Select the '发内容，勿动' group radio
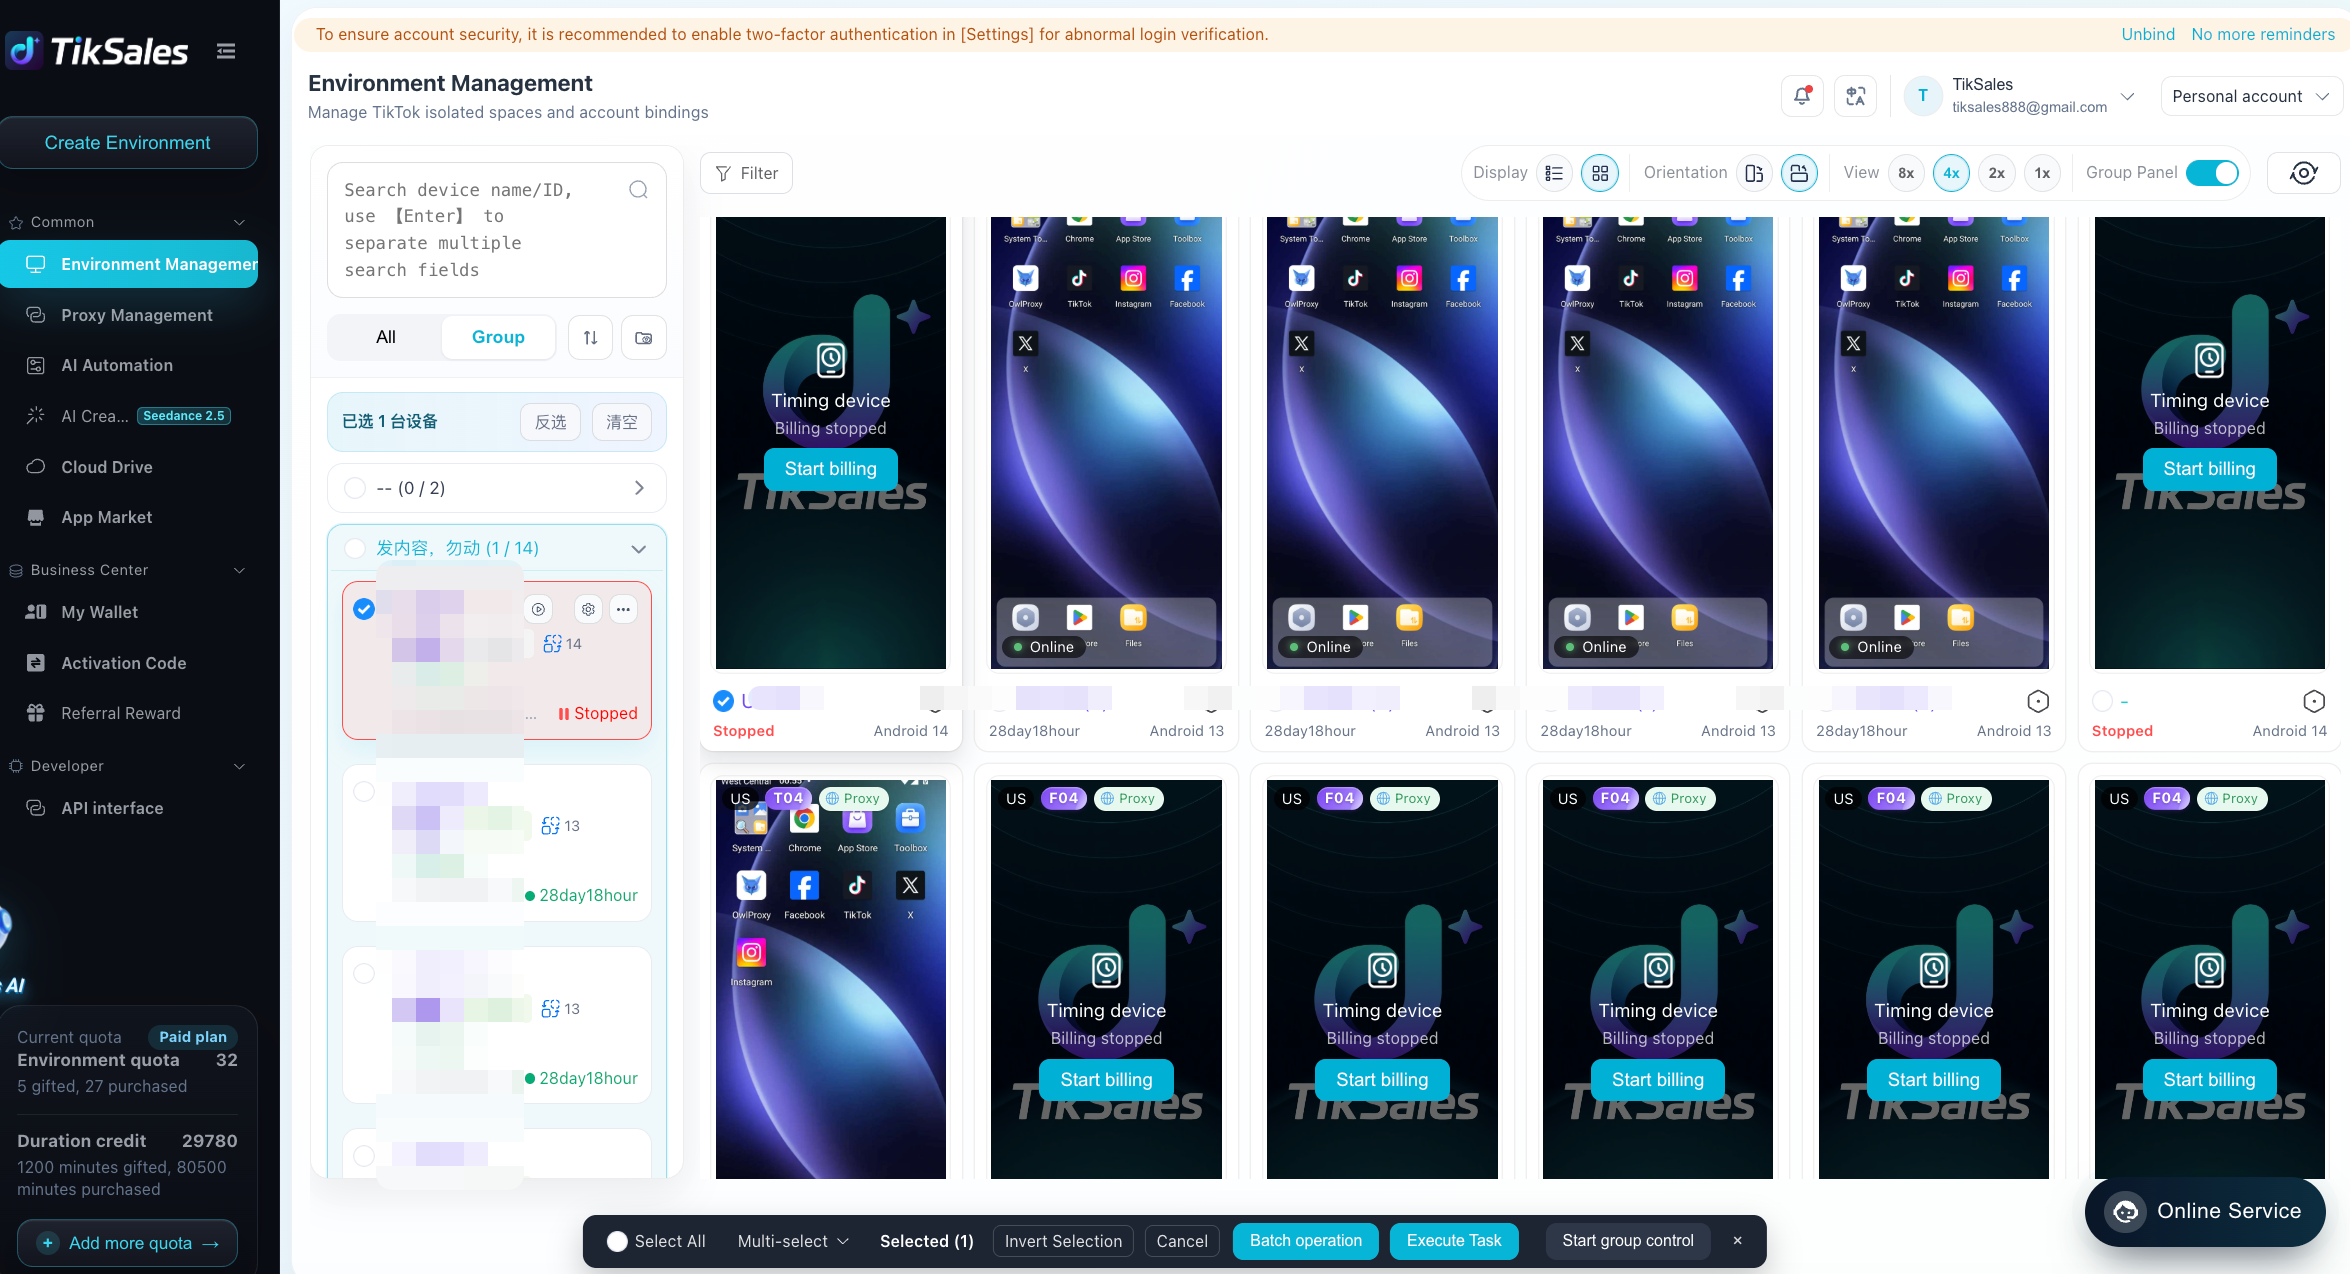The image size is (2350, 1274). coord(355,548)
